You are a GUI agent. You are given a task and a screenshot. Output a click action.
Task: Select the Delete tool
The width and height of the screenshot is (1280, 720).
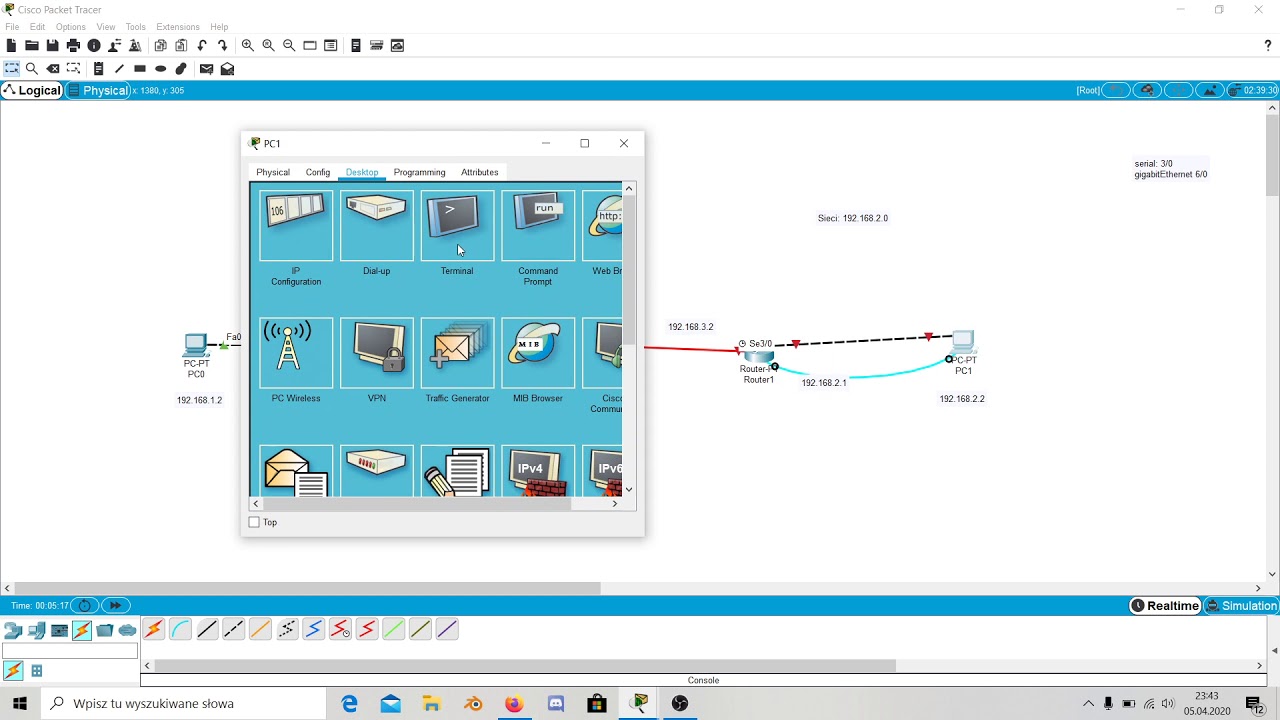point(53,69)
